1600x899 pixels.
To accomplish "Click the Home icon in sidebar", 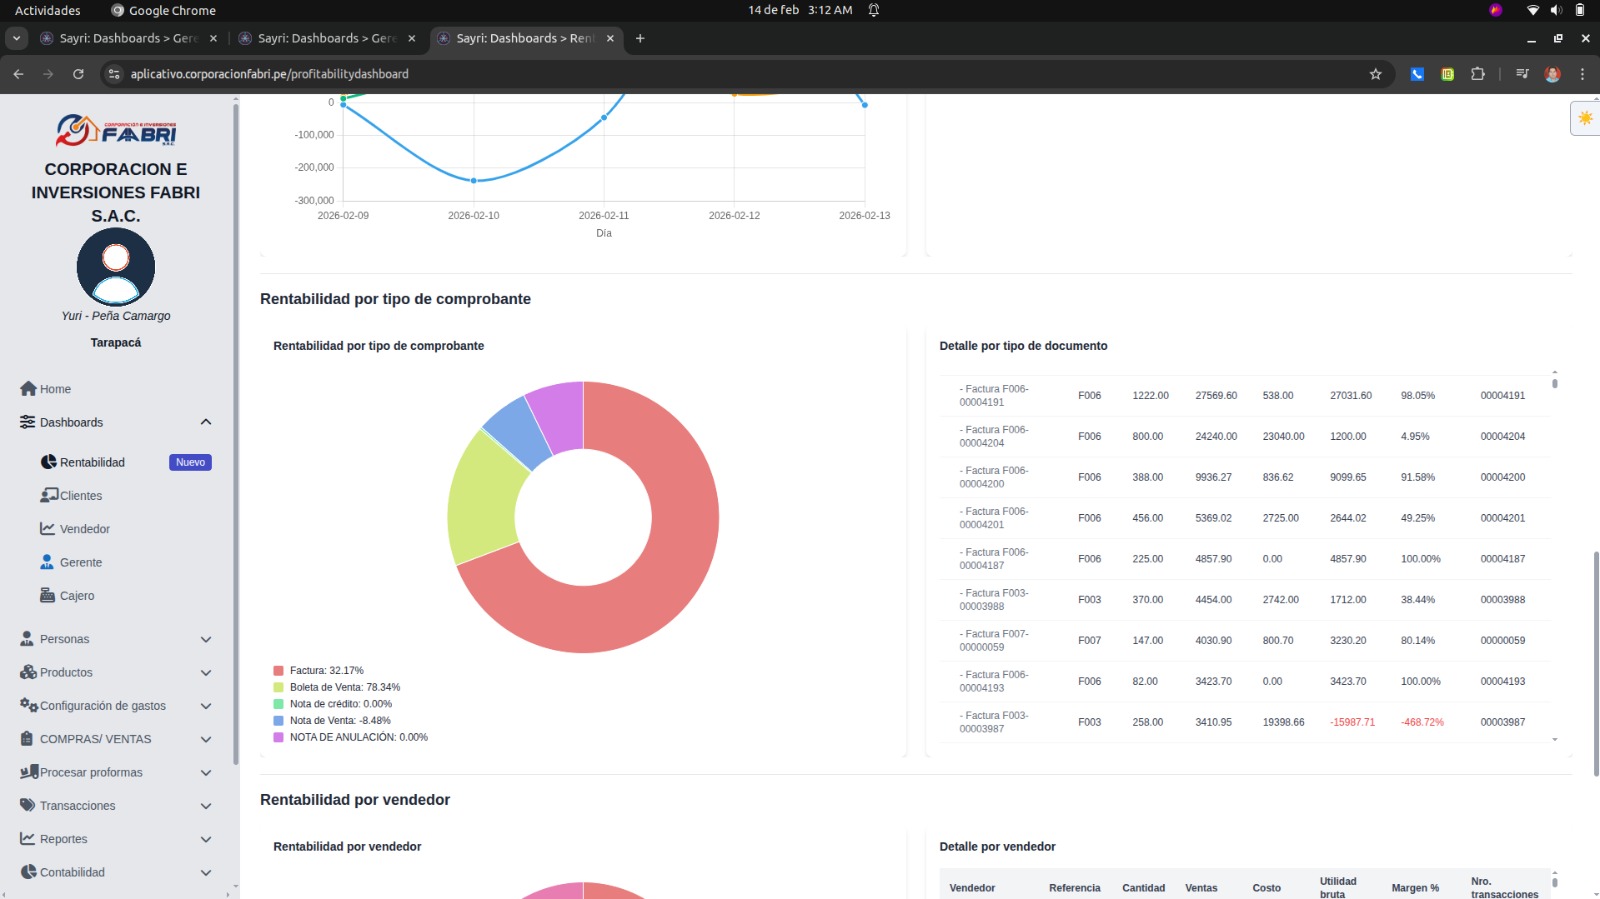I will [28, 389].
